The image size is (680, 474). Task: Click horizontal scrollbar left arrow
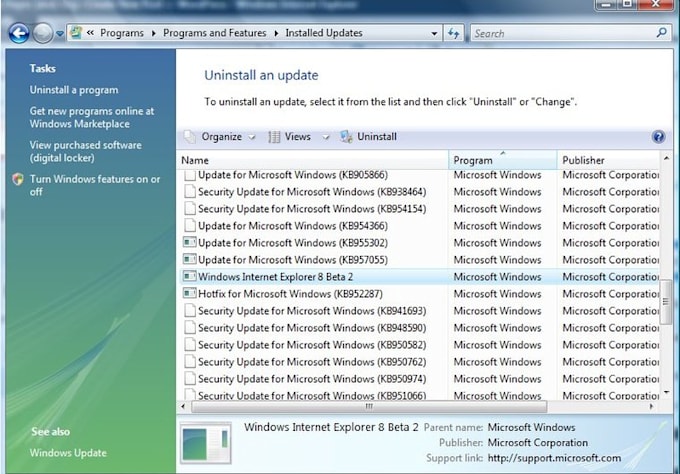point(183,407)
